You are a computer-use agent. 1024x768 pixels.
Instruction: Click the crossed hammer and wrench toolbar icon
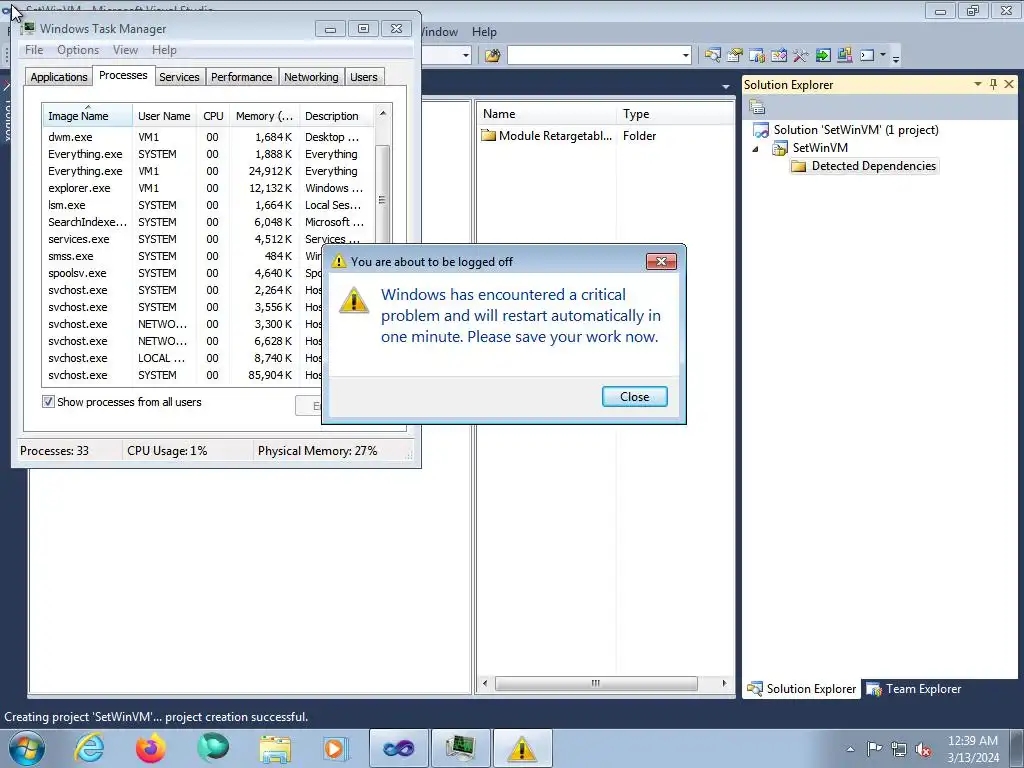801,56
